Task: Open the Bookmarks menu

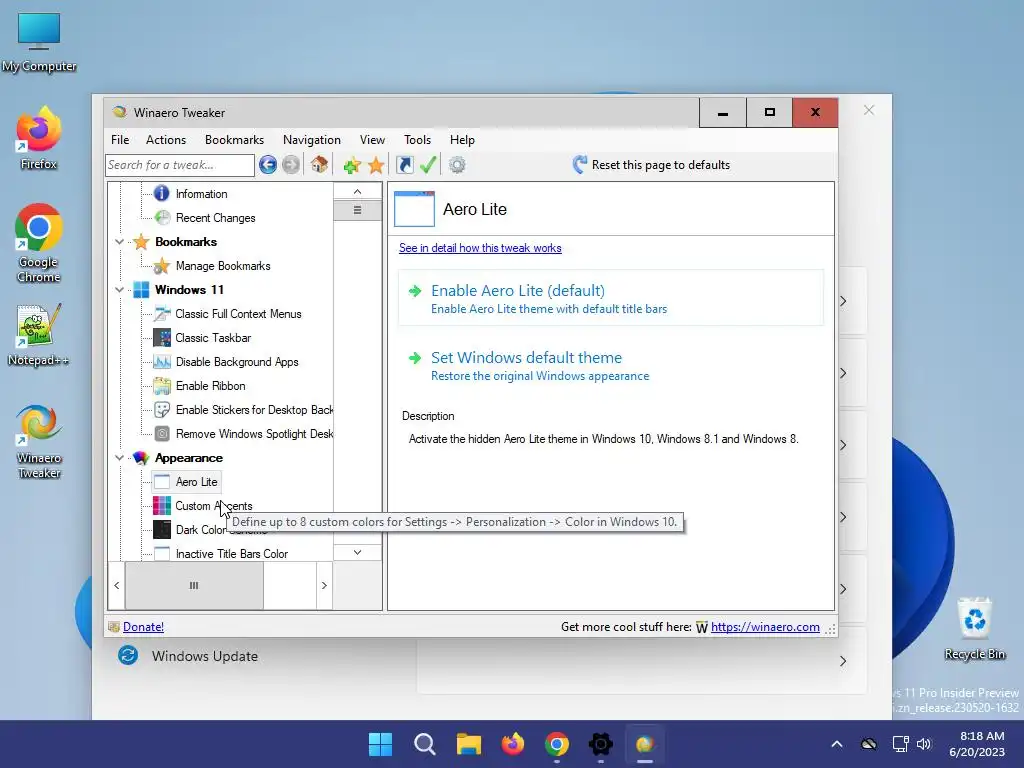Action: 234,140
